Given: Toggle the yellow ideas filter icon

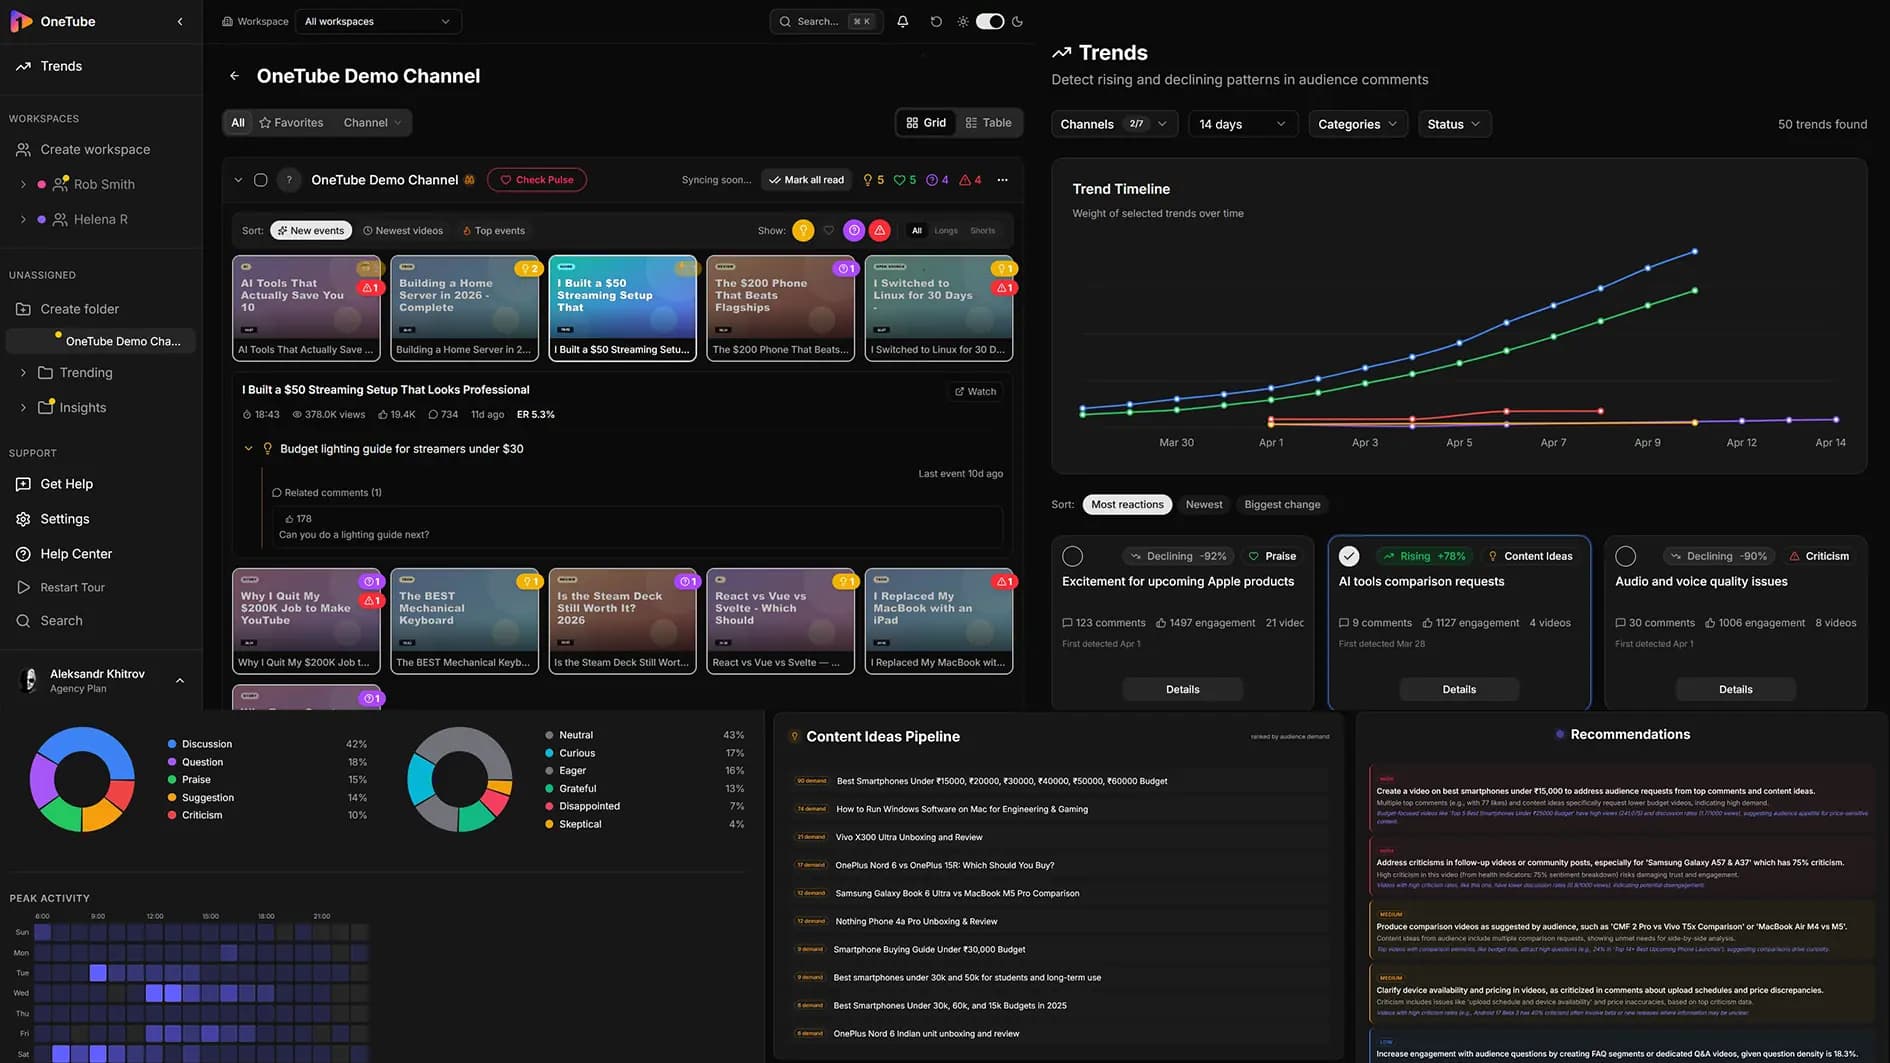Looking at the screenshot, I should click(803, 231).
